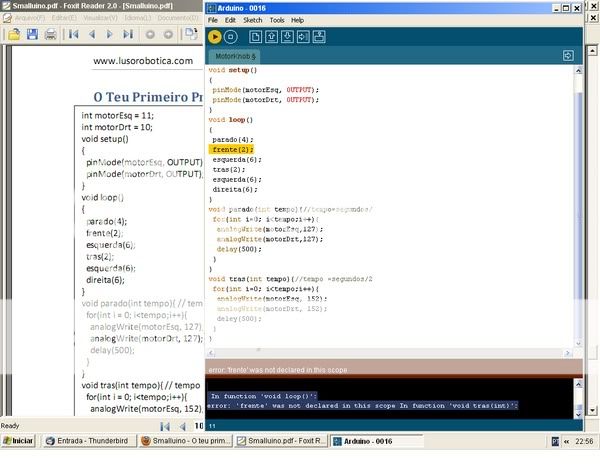Open the Arduino Tools menu
600x471 pixels.
pyautogui.click(x=277, y=20)
